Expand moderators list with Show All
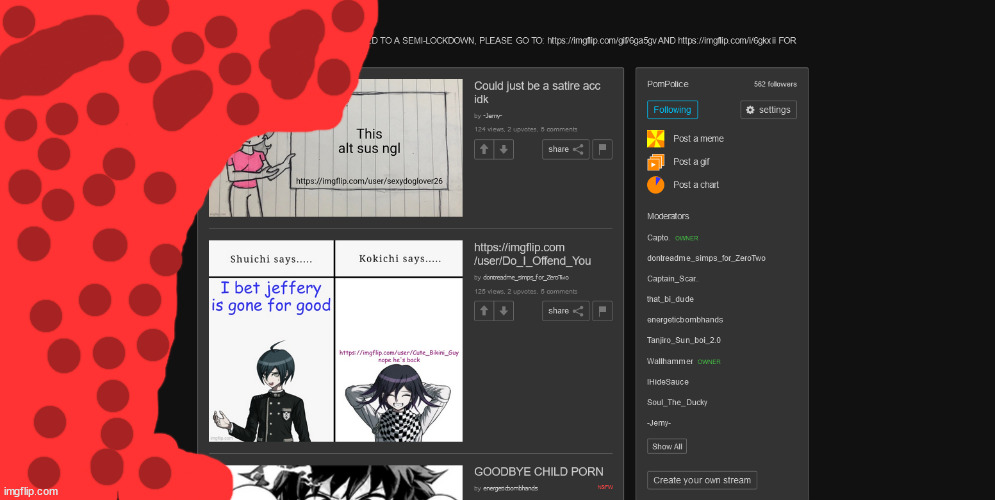Viewport: 995px width, 500px height. [x=667, y=446]
